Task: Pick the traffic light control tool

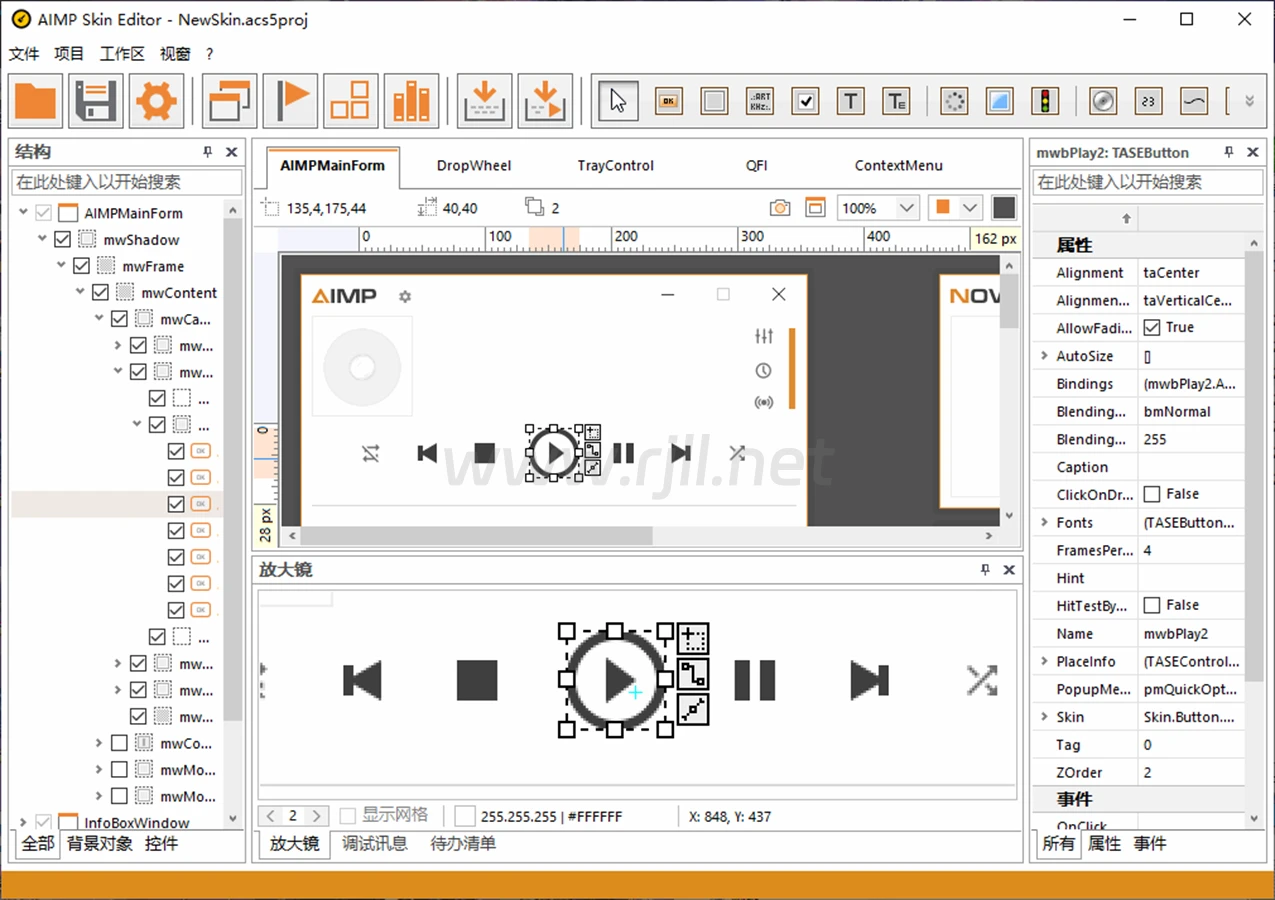Action: tap(1045, 101)
